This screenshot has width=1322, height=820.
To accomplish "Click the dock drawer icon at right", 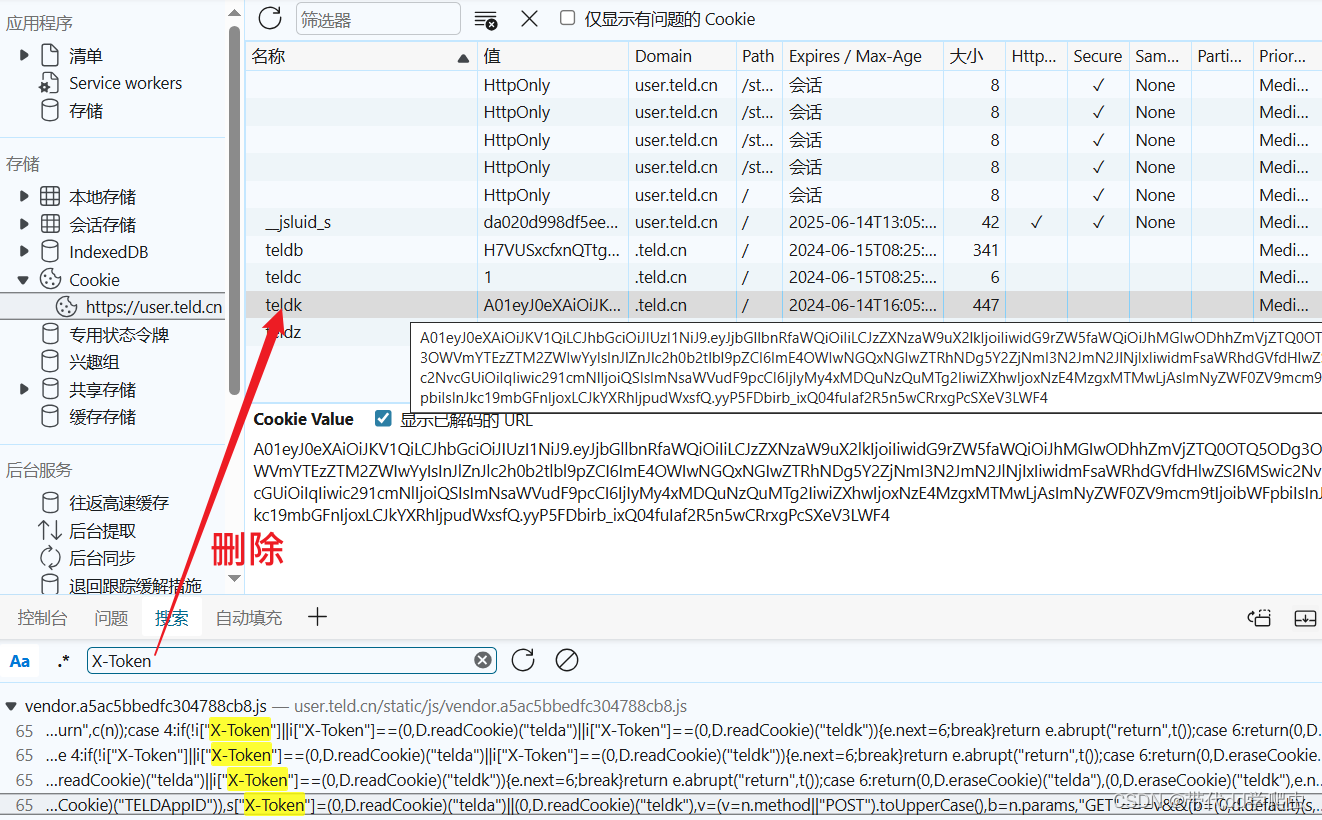I will pos(1259,618).
